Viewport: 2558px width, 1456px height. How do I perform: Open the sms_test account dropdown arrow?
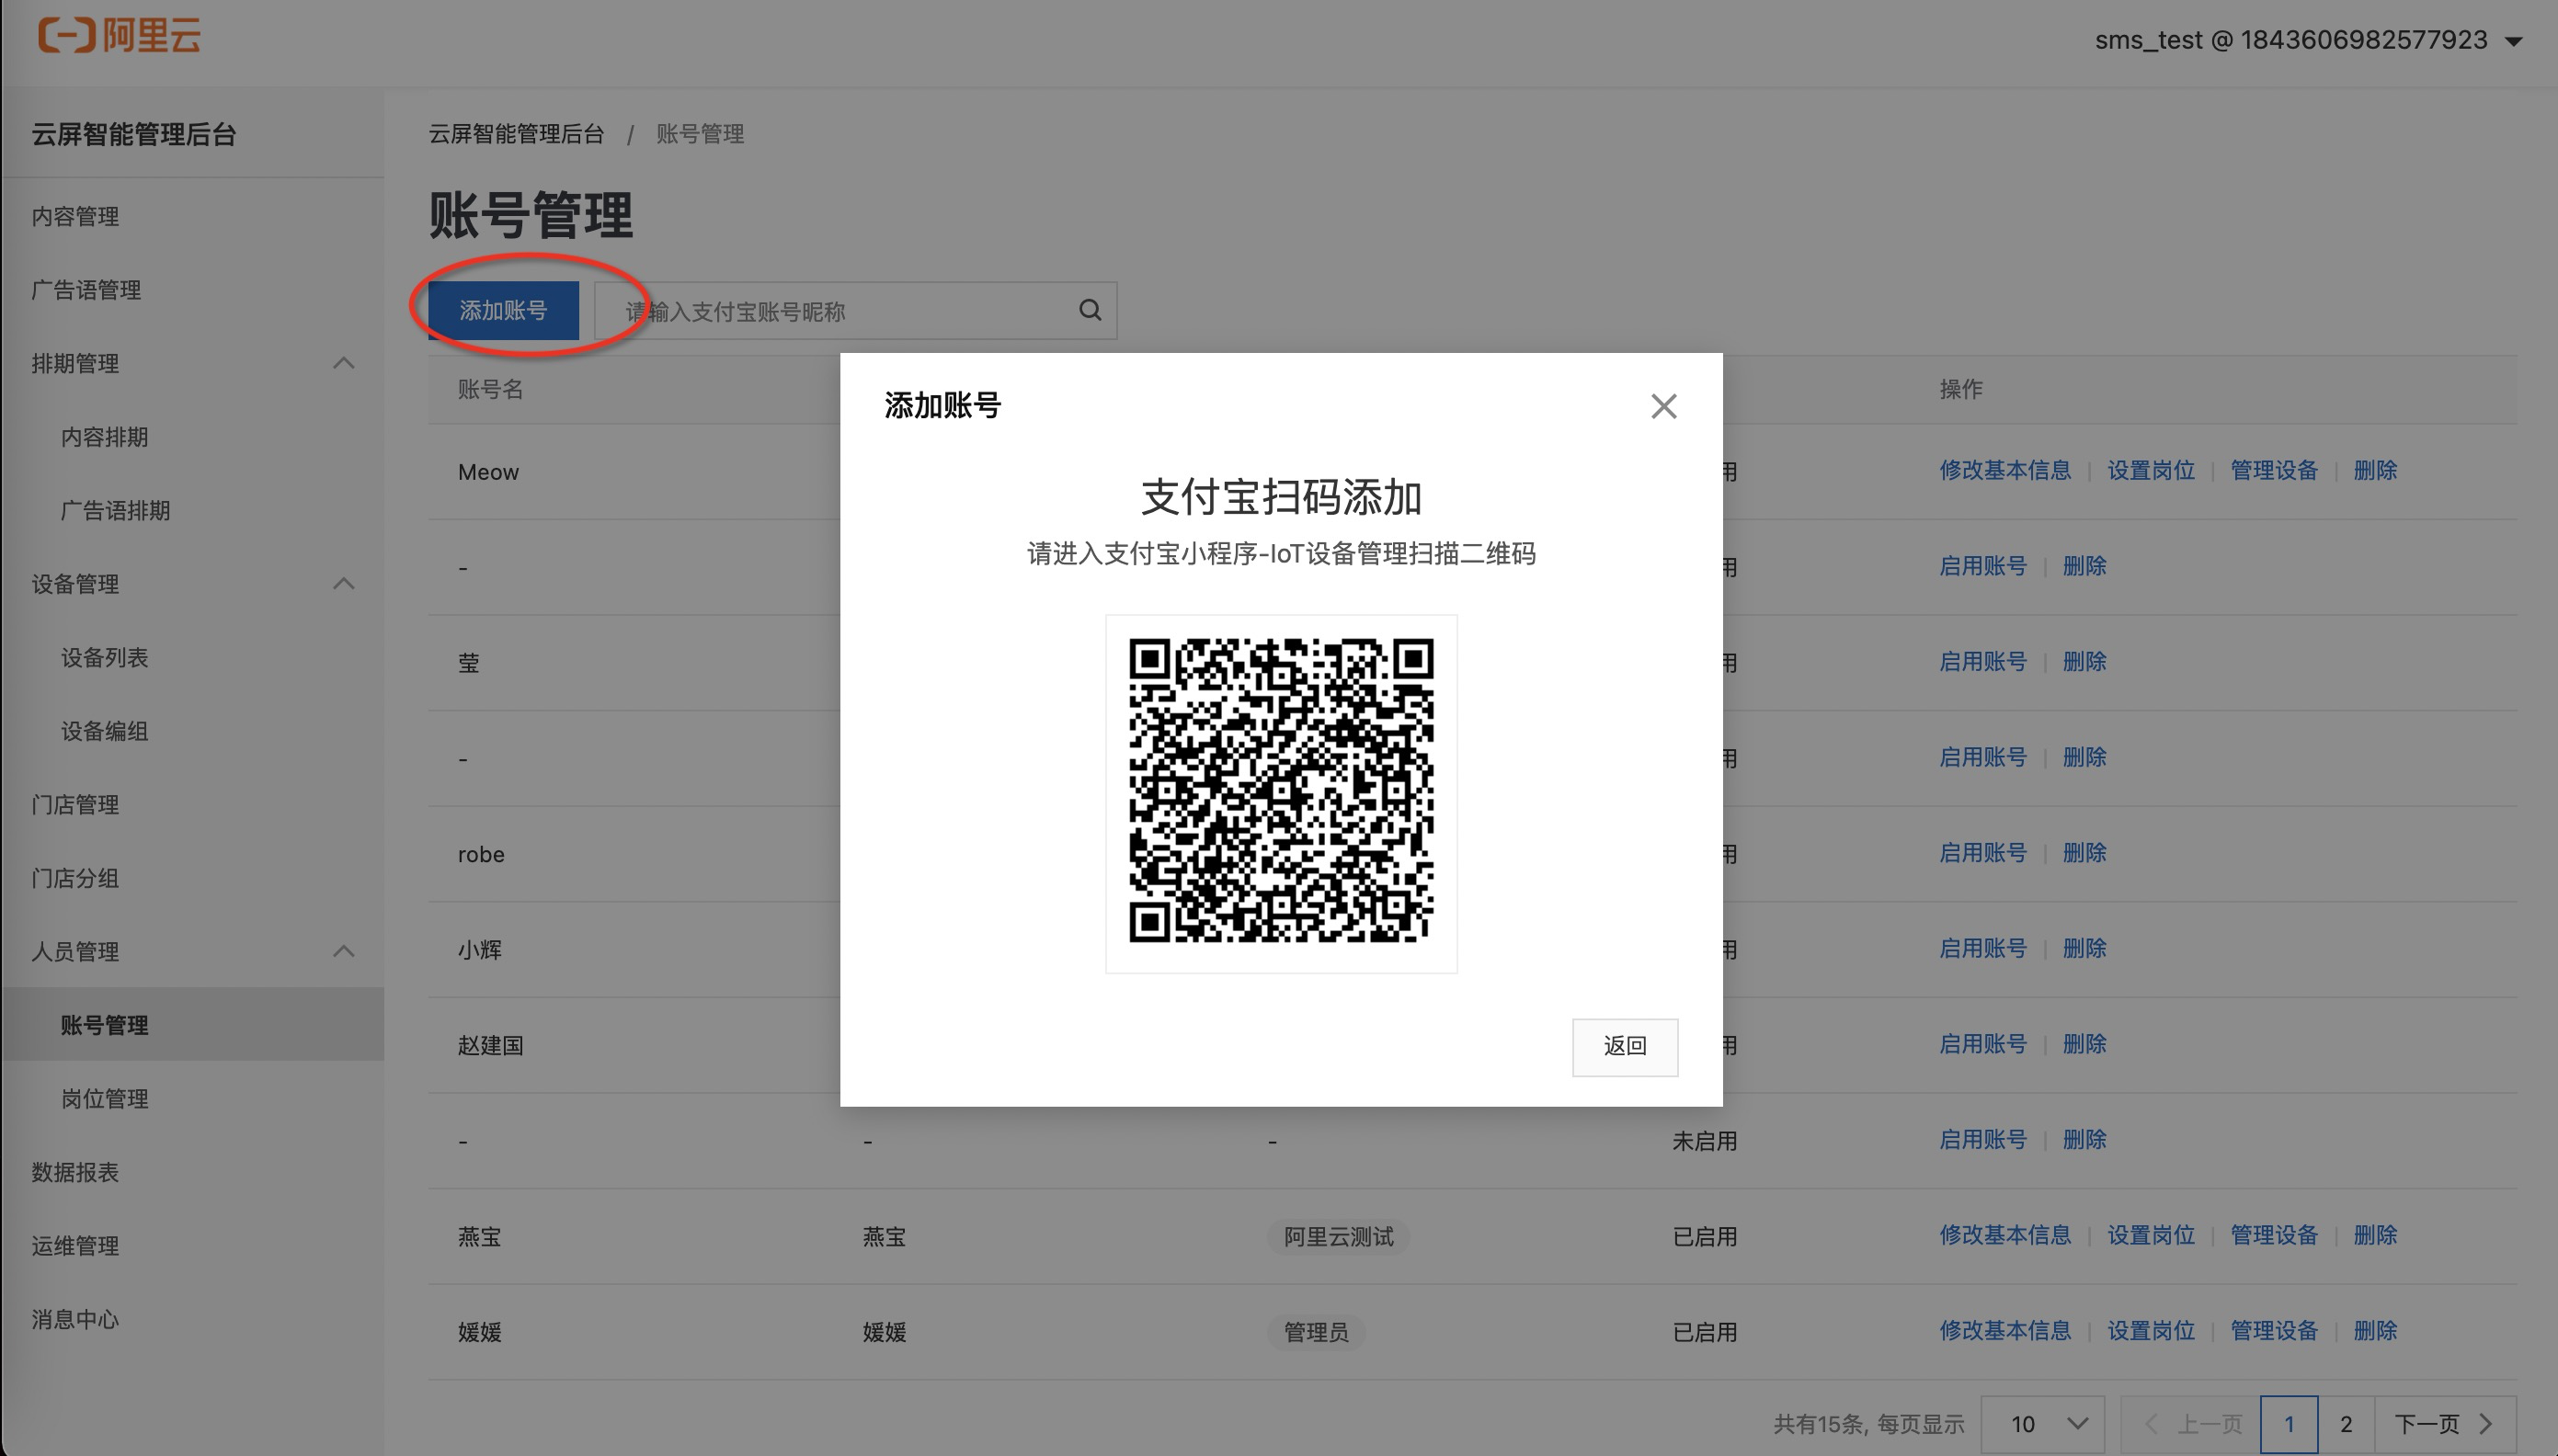pos(2512,41)
